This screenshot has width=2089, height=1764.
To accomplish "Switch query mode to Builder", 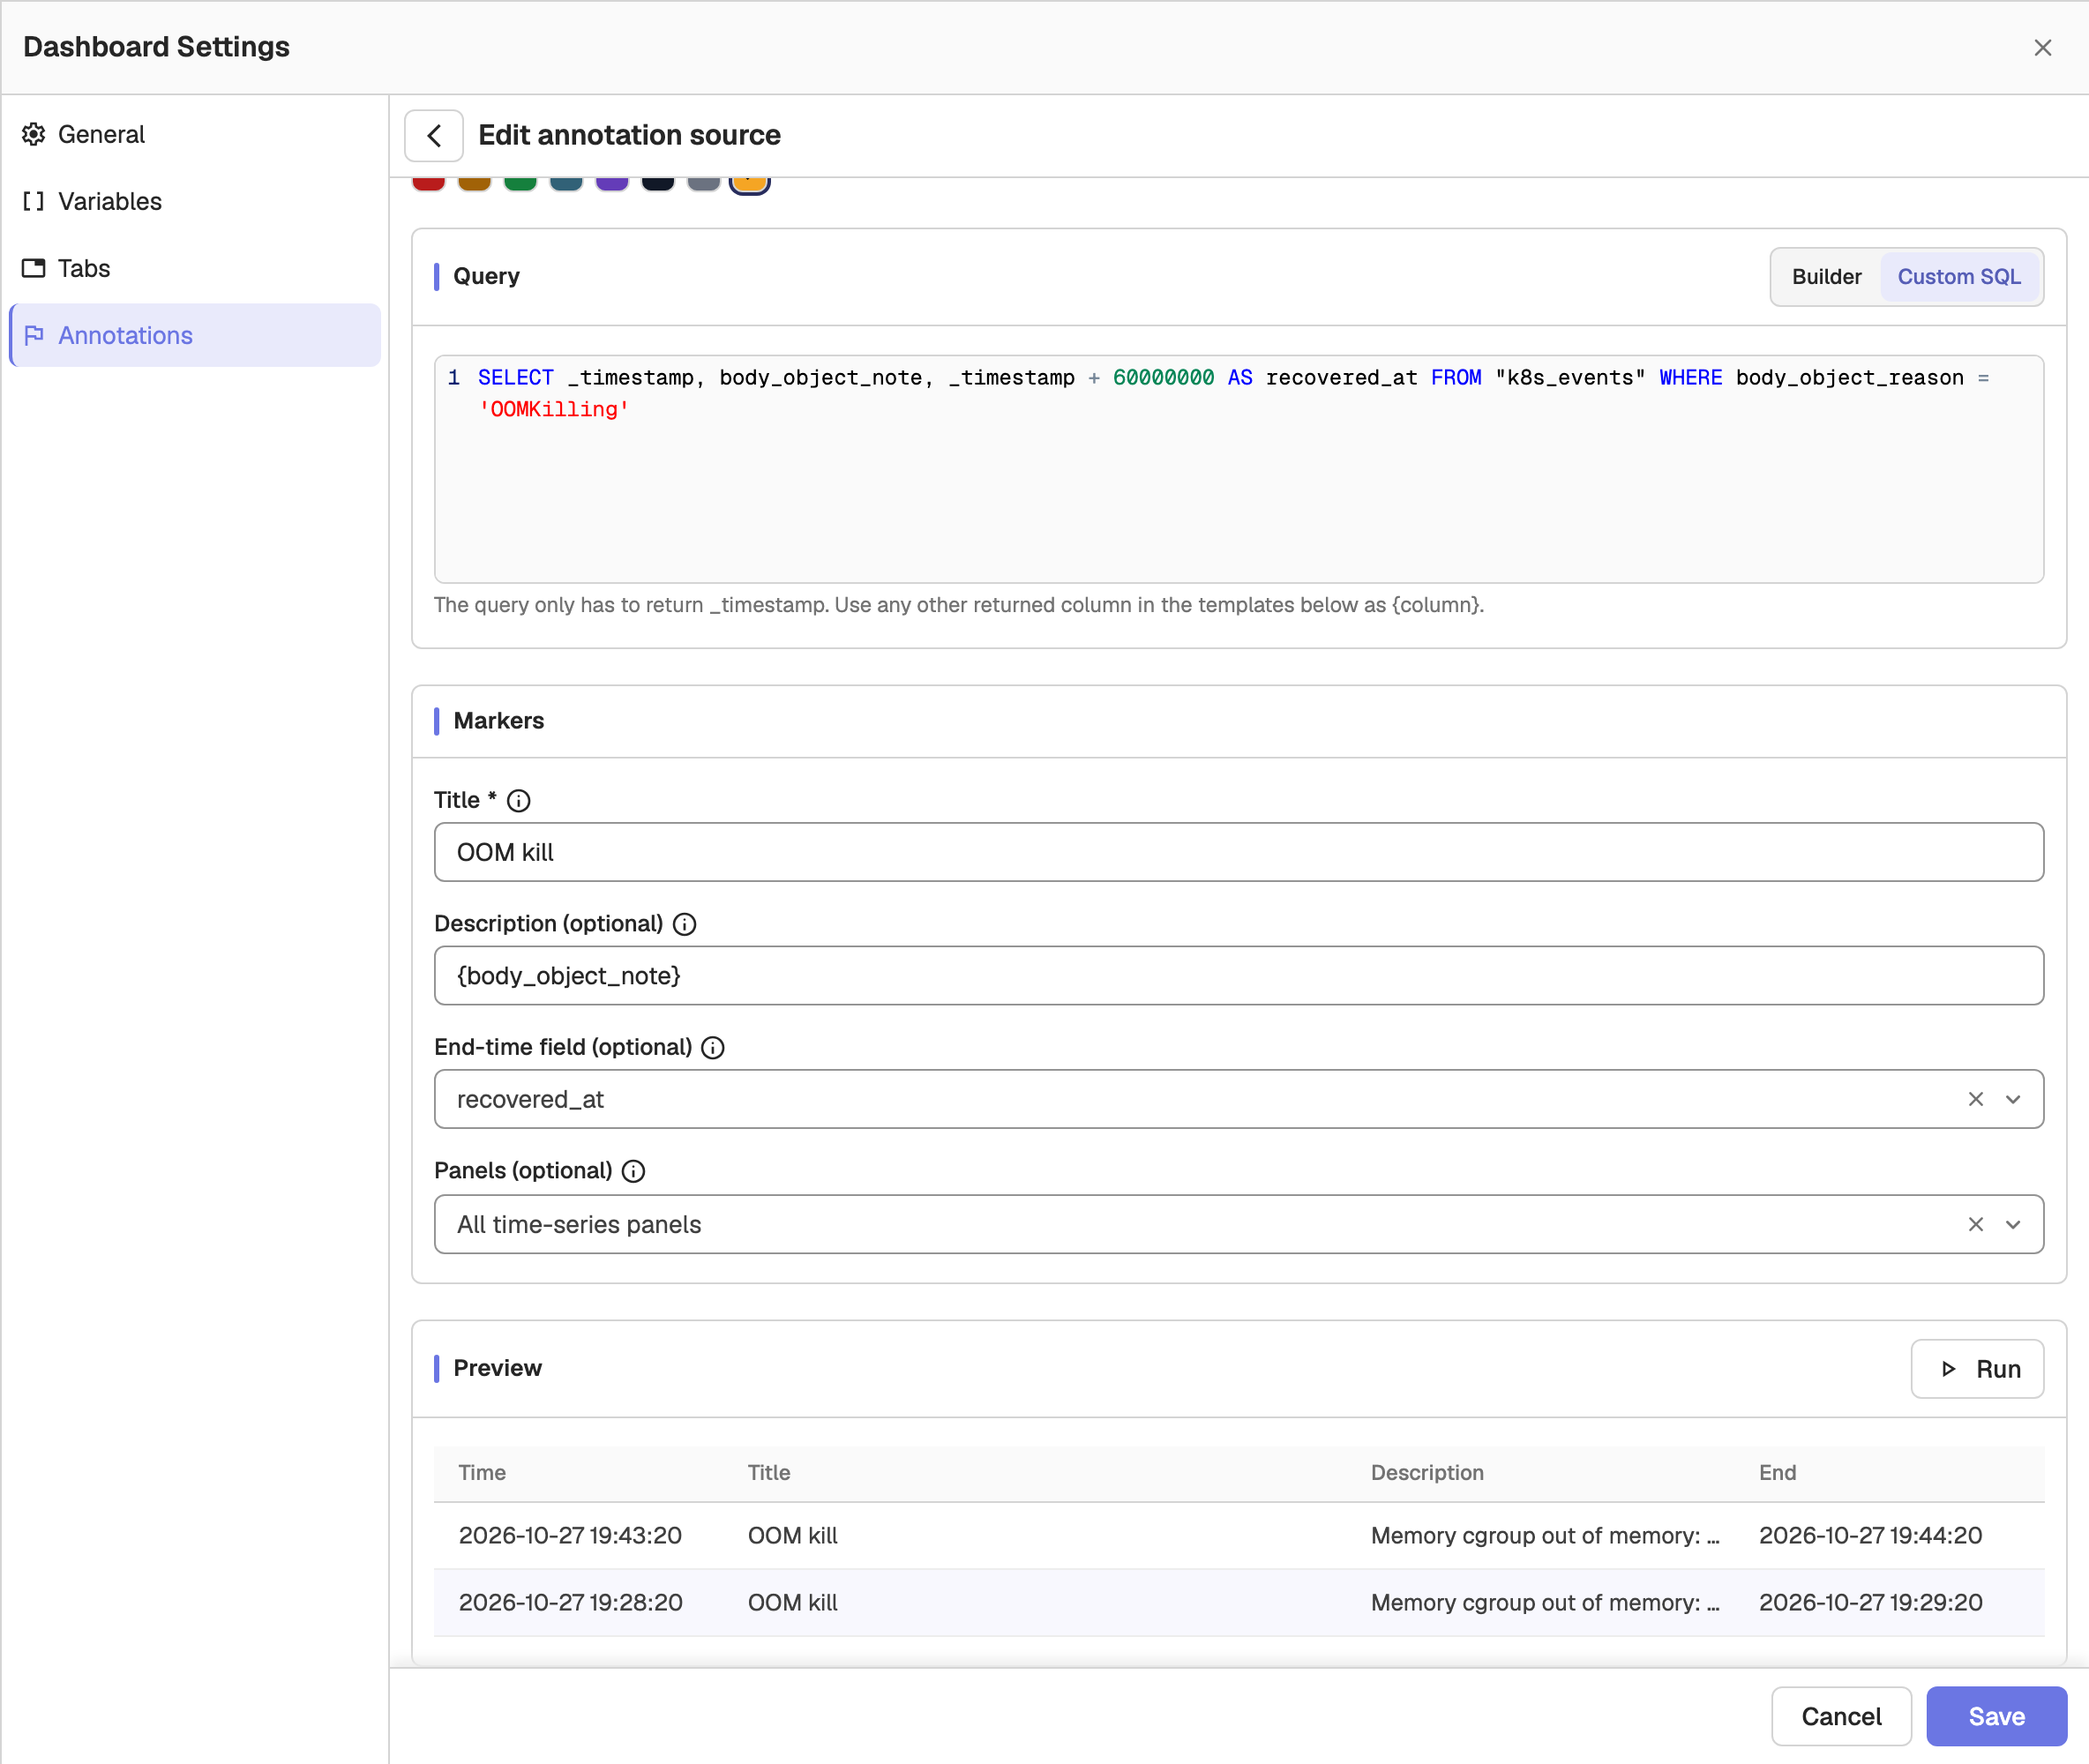I will (1826, 277).
